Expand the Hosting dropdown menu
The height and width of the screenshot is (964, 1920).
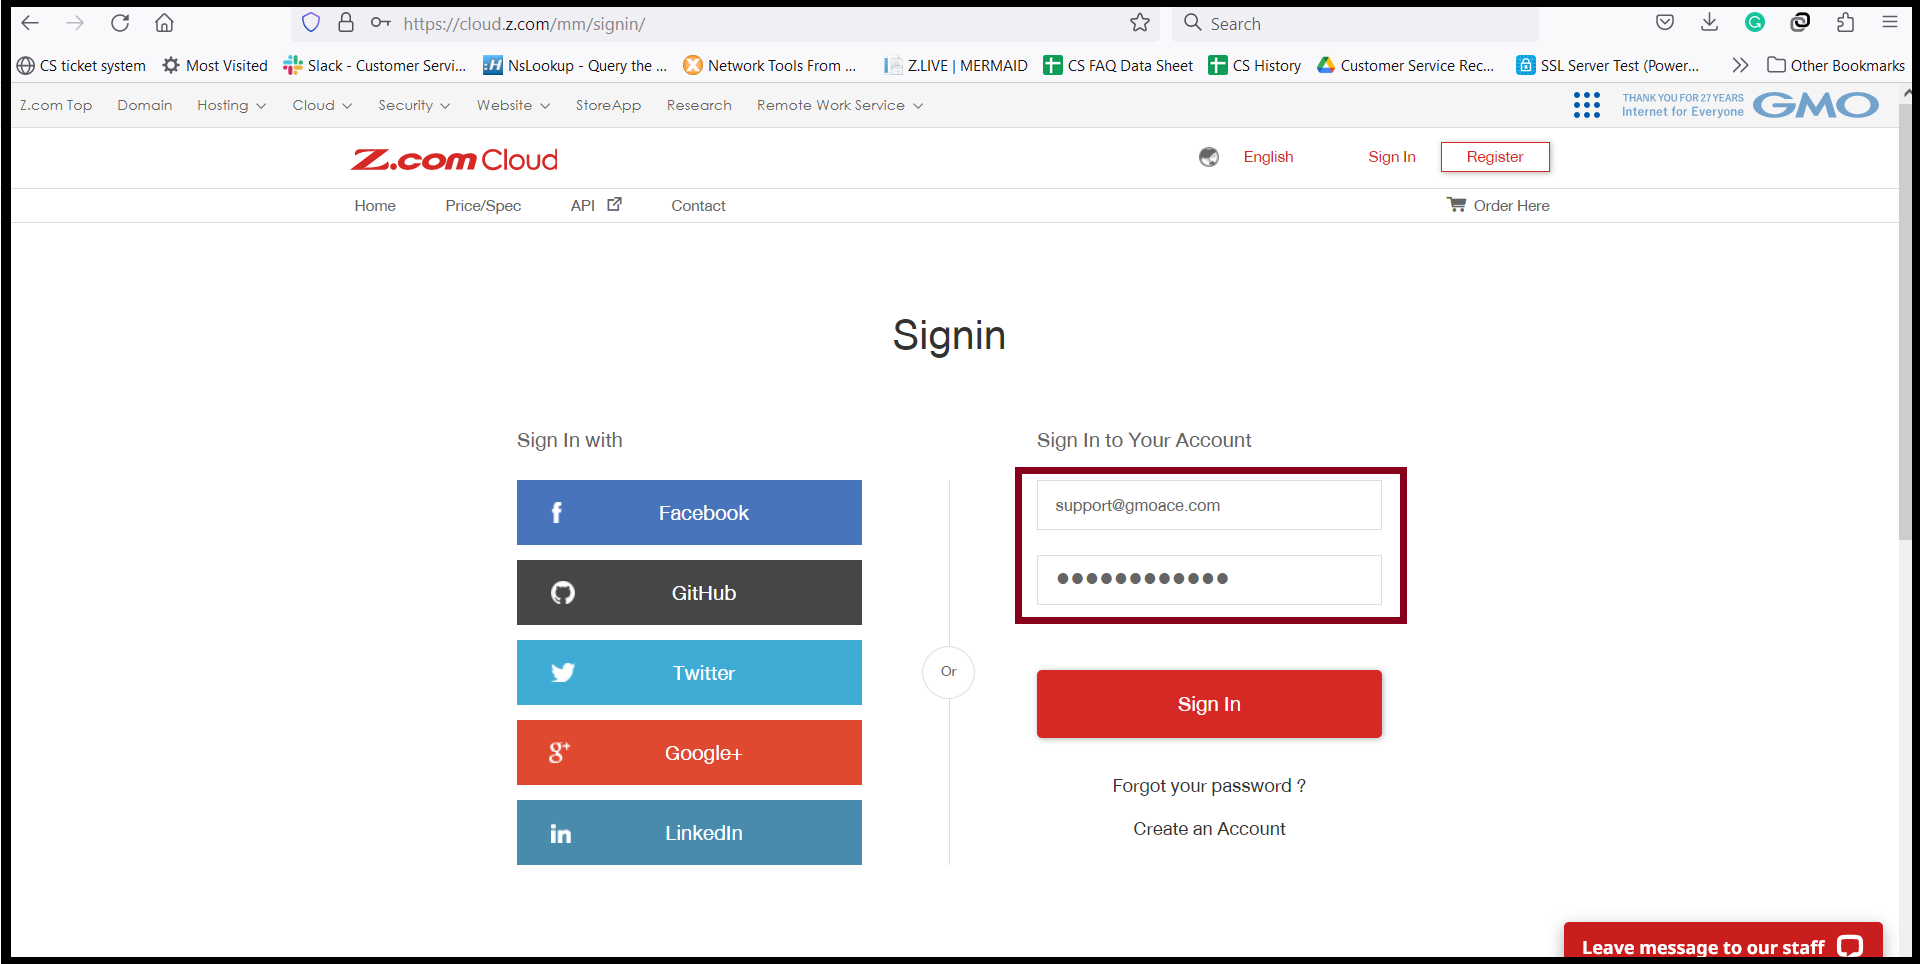(231, 105)
